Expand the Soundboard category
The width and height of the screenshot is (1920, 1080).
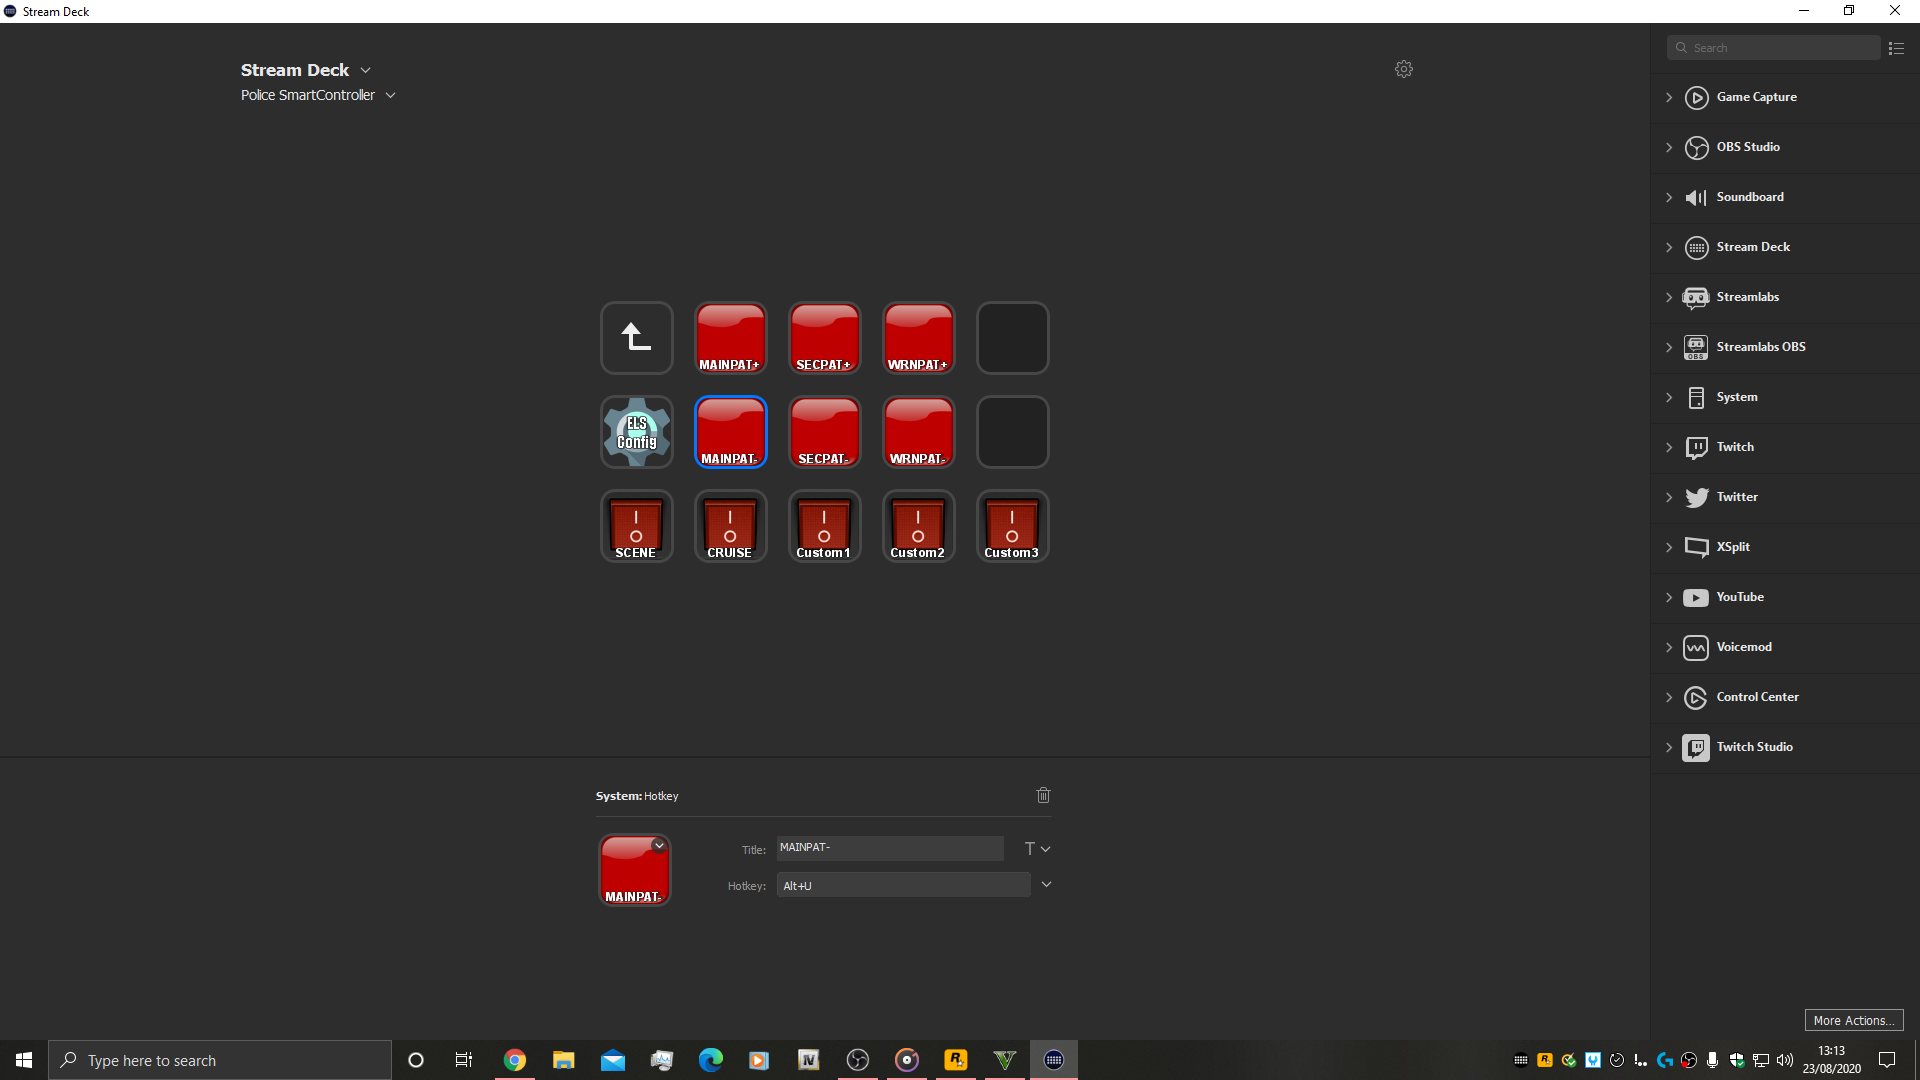click(1669, 197)
